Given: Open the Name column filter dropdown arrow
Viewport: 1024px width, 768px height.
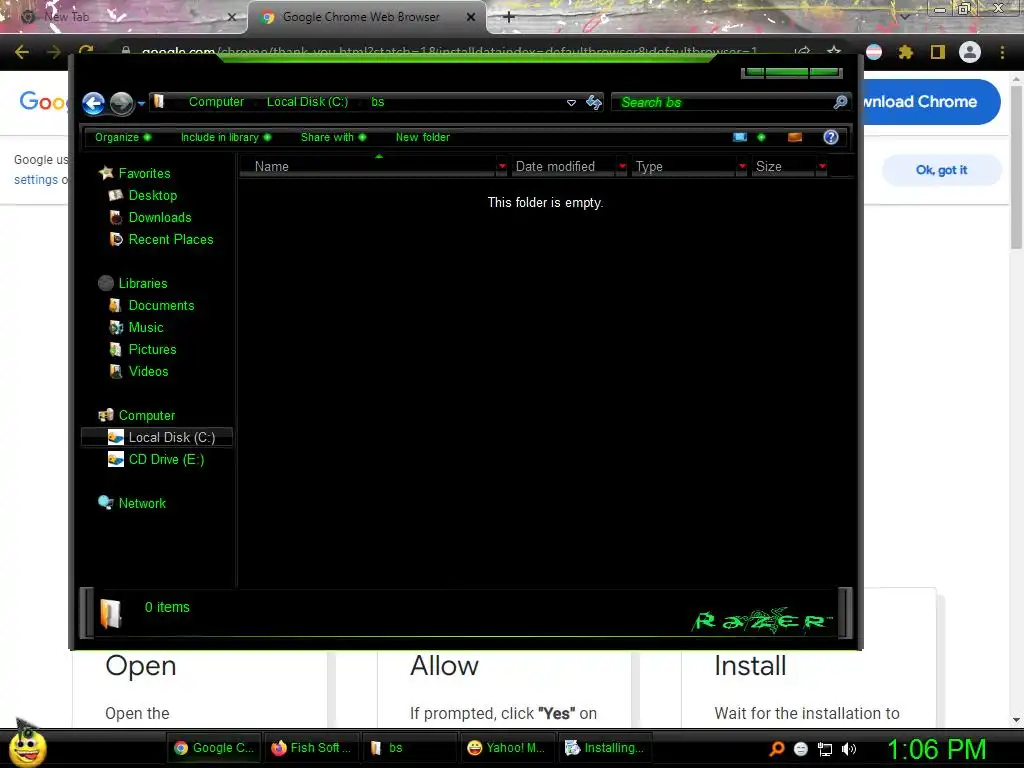Looking at the screenshot, I should point(502,167).
